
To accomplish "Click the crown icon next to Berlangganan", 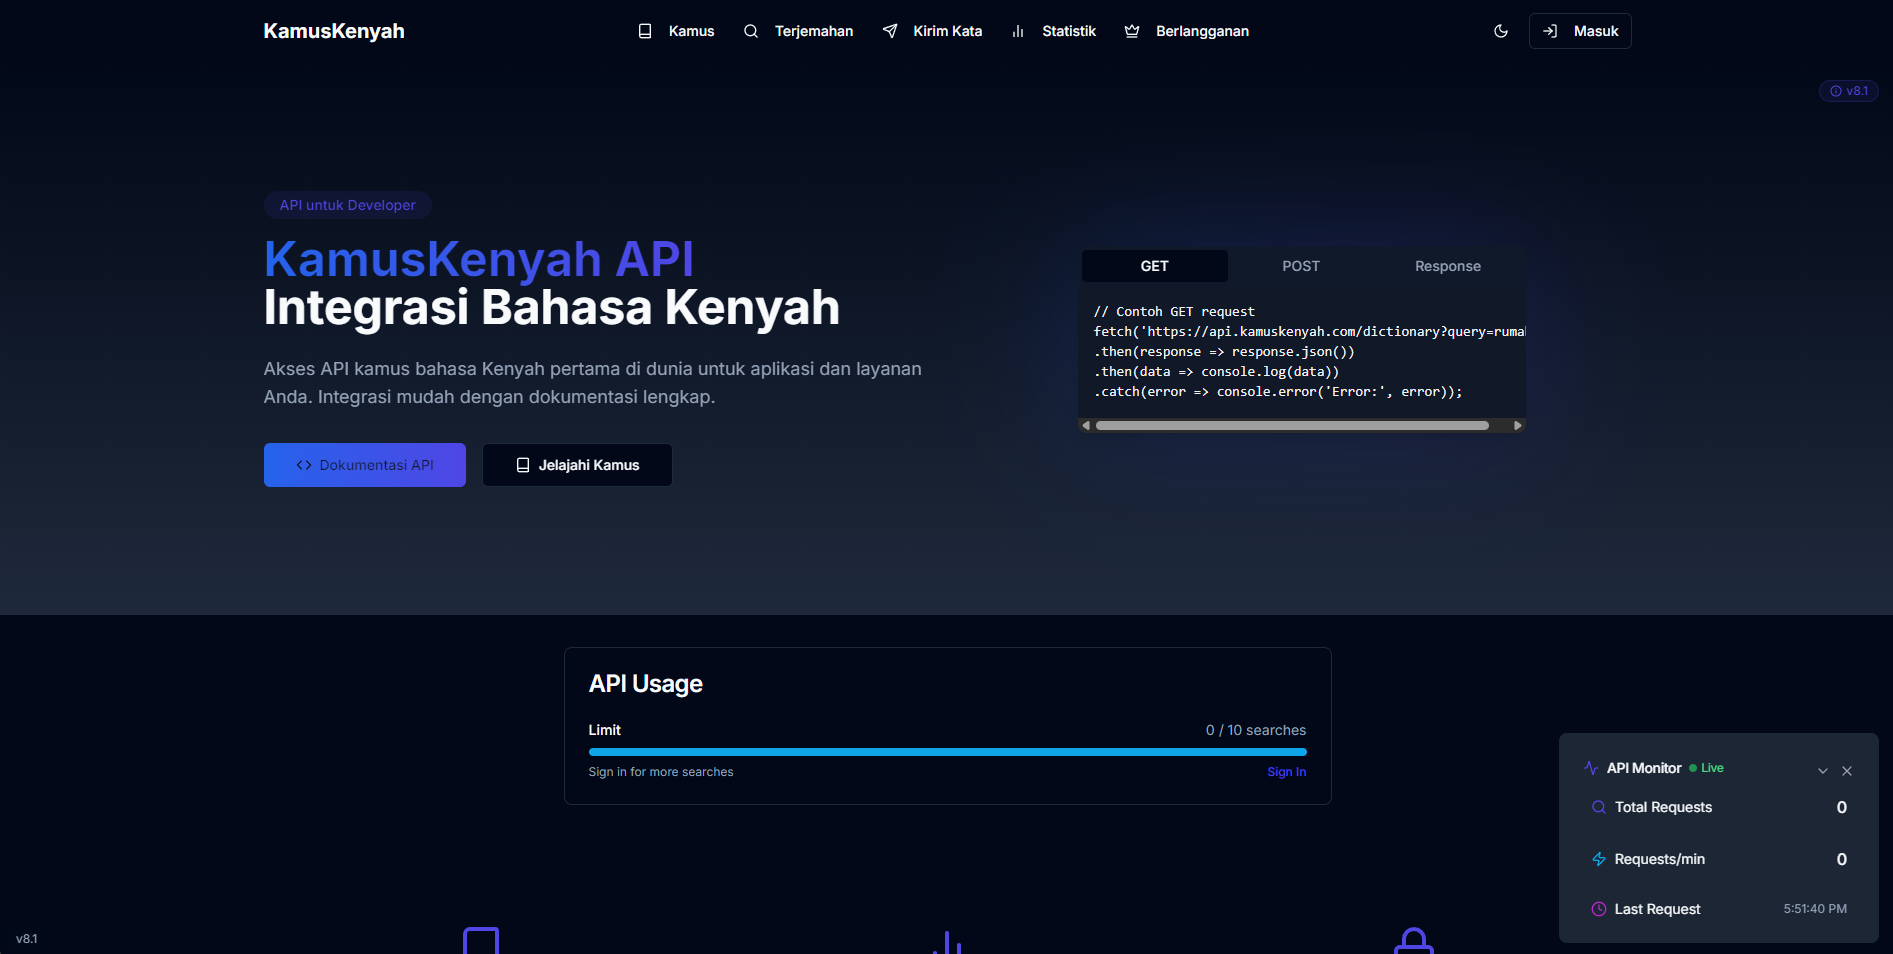I will [1132, 31].
